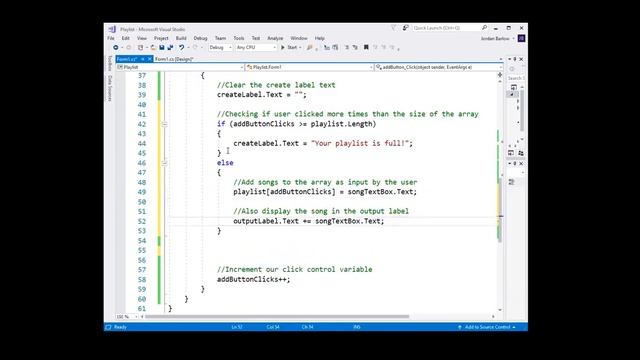Open the Team menu
Screen dimensions: 640x360
coord(220,38)
